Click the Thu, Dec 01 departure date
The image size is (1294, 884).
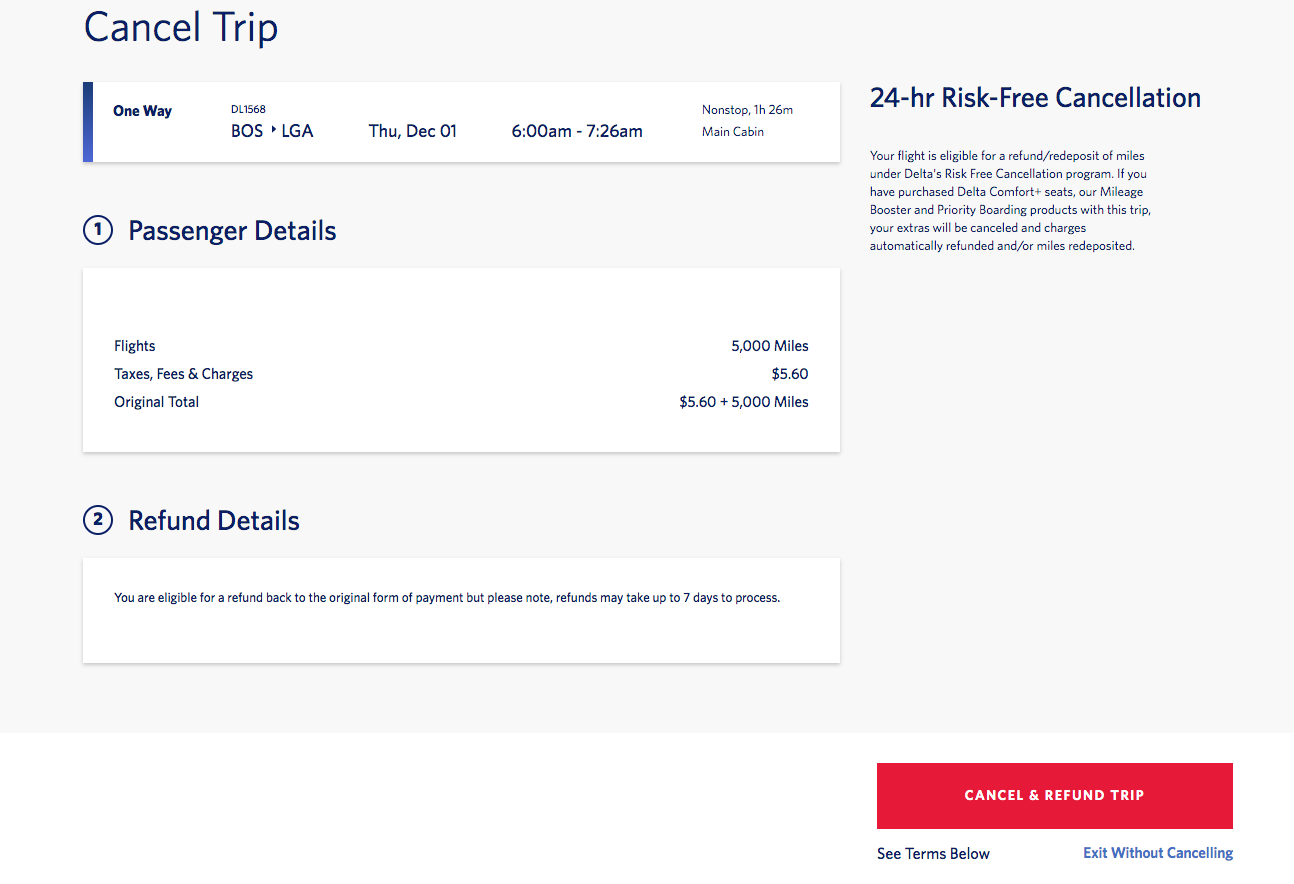tap(412, 130)
